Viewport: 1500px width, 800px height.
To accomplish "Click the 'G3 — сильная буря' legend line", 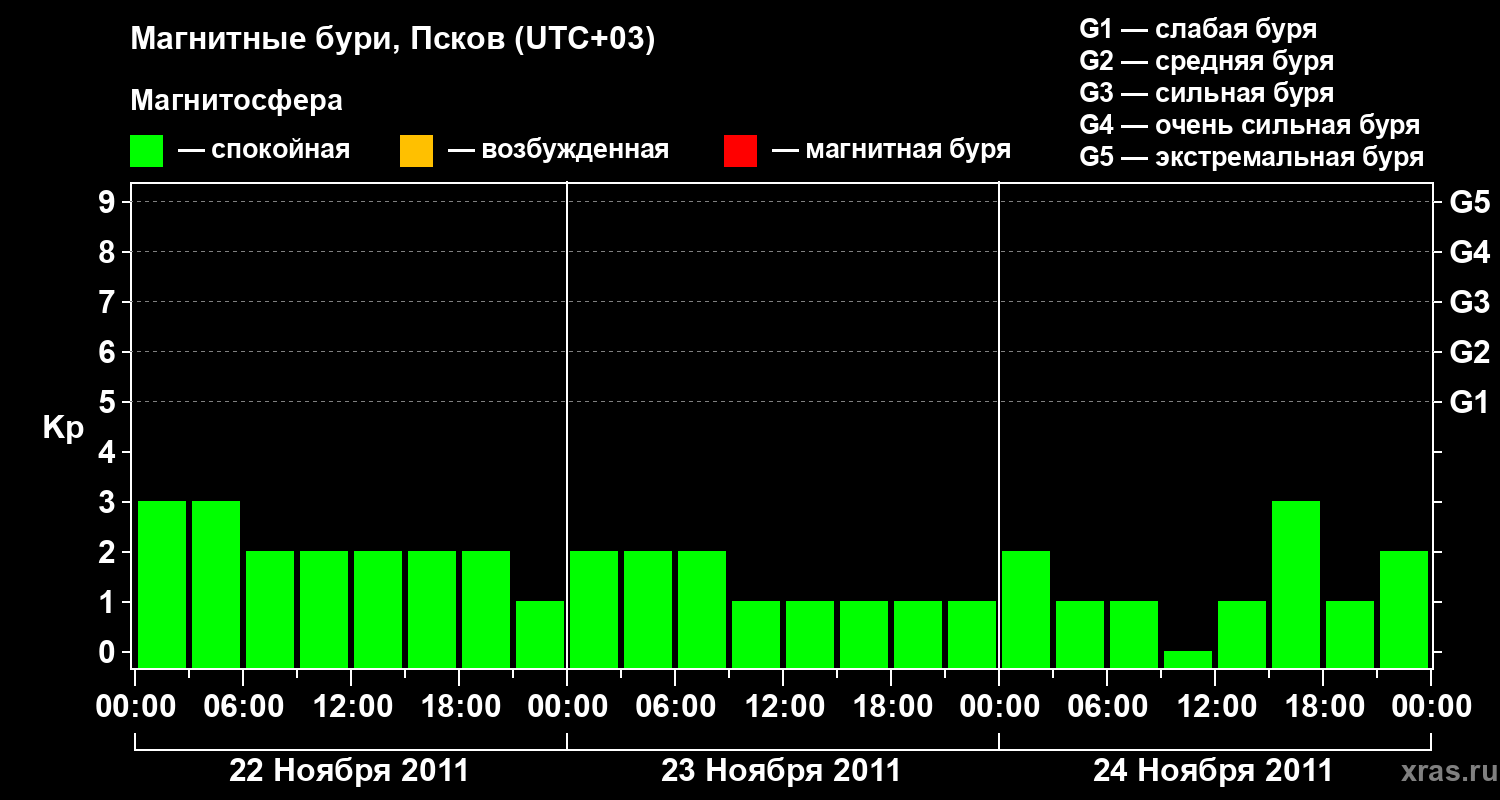I will 1207,93.
